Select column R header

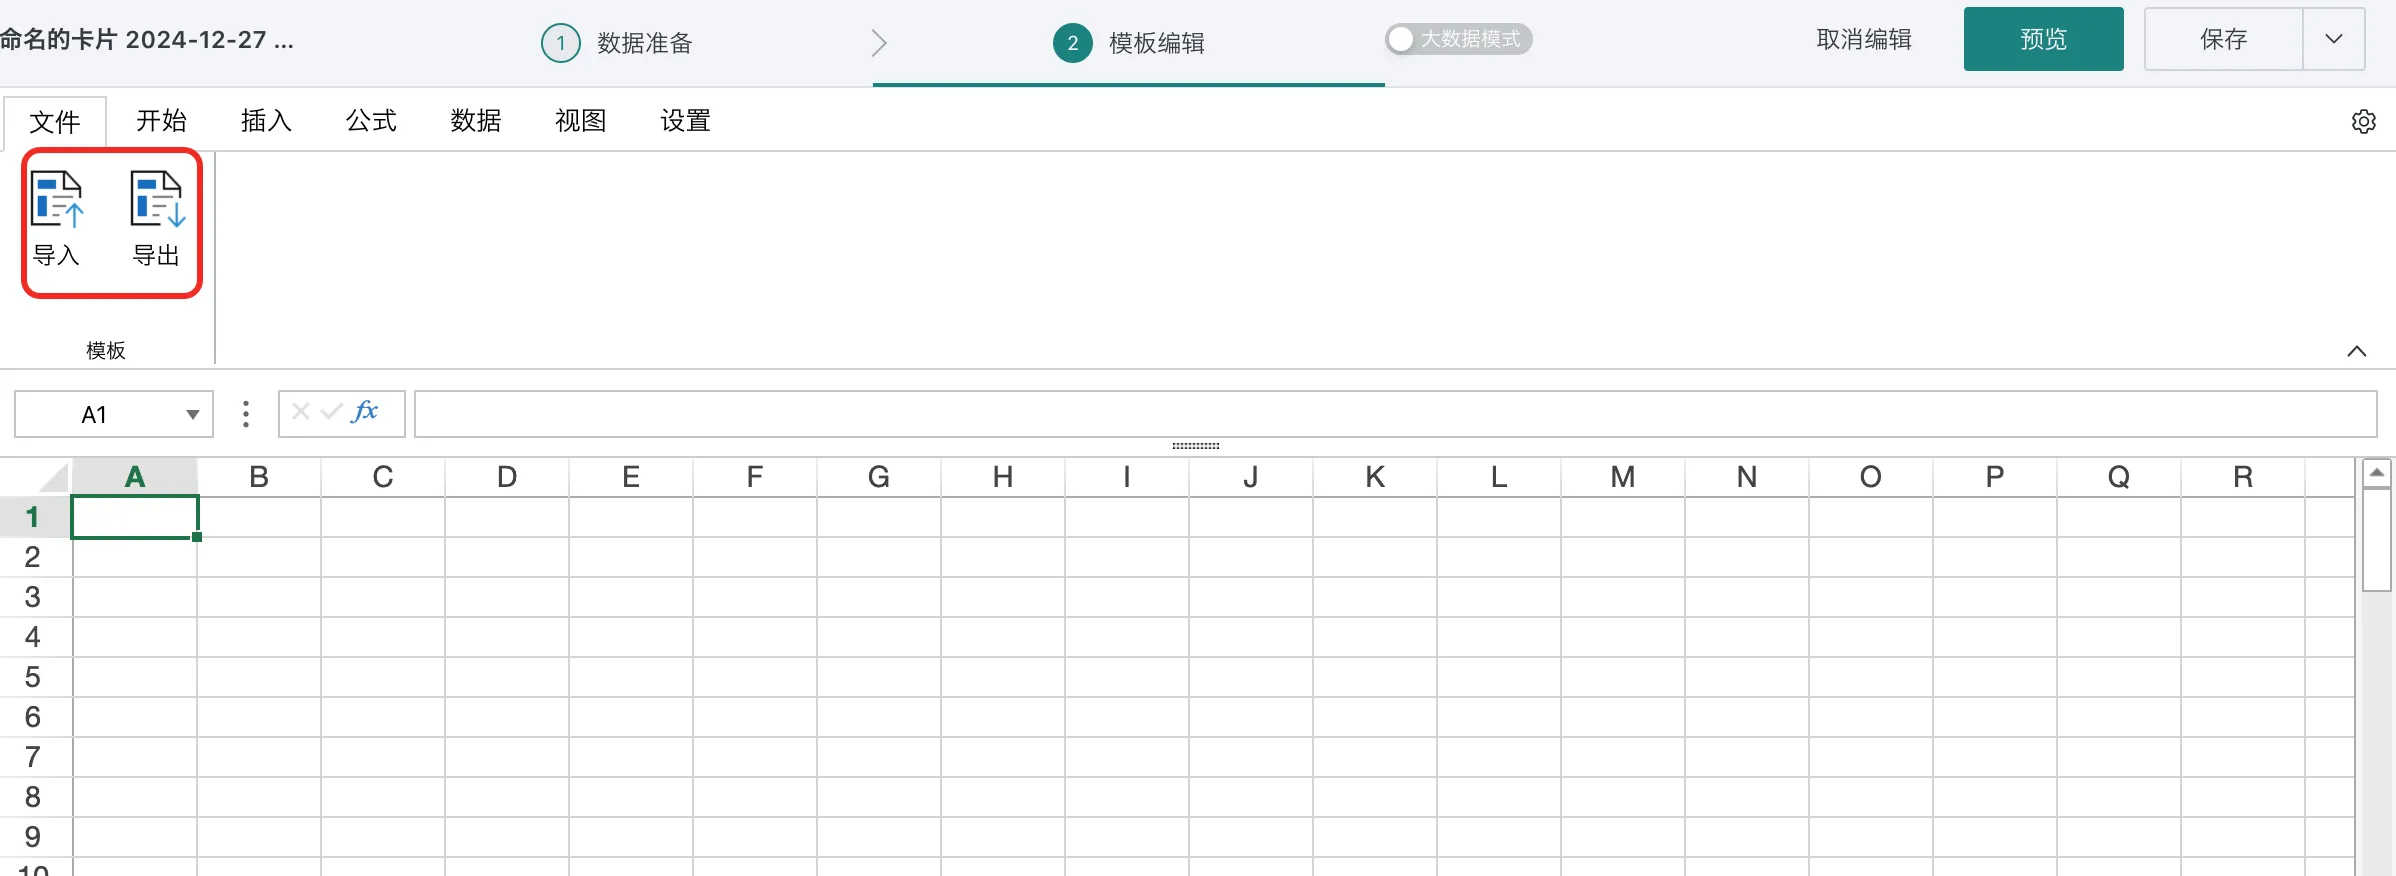click(x=2243, y=477)
